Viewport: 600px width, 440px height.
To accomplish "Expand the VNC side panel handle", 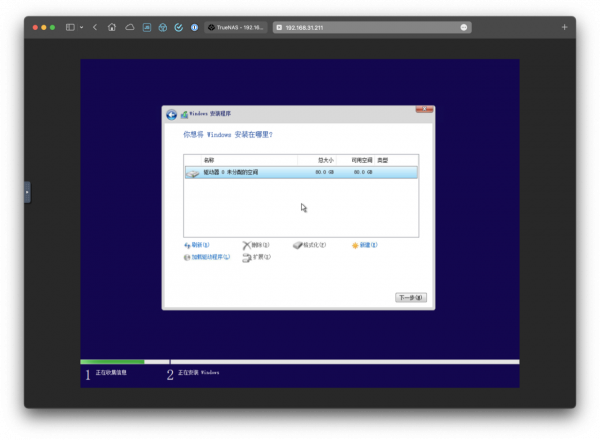I will click(27, 192).
